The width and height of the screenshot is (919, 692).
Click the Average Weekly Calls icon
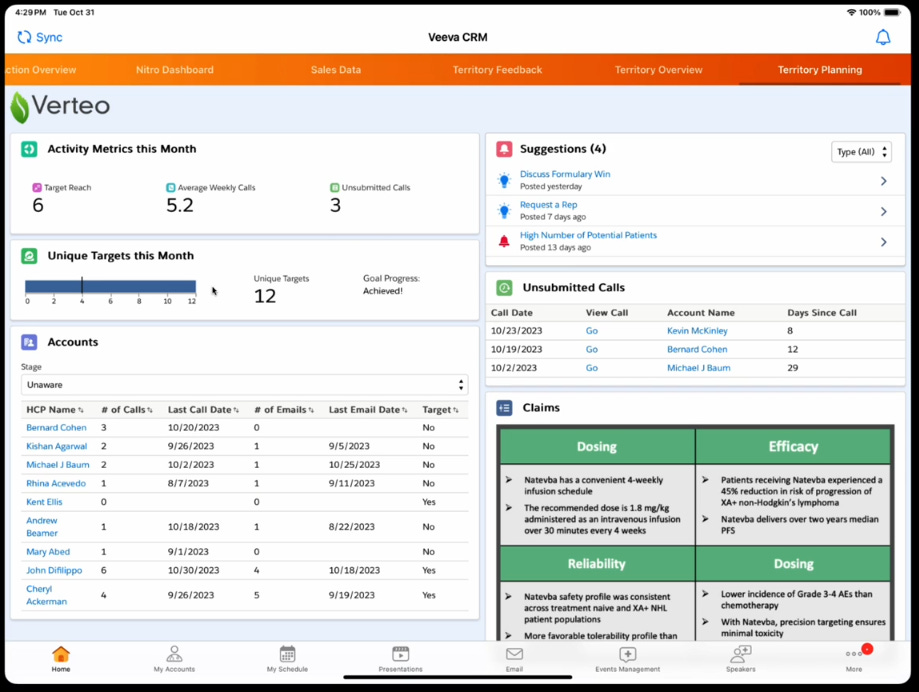(x=171, y=188)
